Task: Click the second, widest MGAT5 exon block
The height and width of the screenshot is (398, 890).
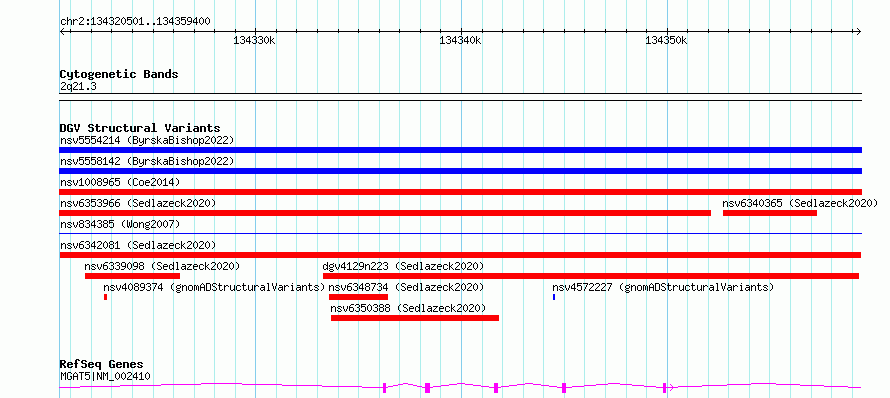Action: 427,388
